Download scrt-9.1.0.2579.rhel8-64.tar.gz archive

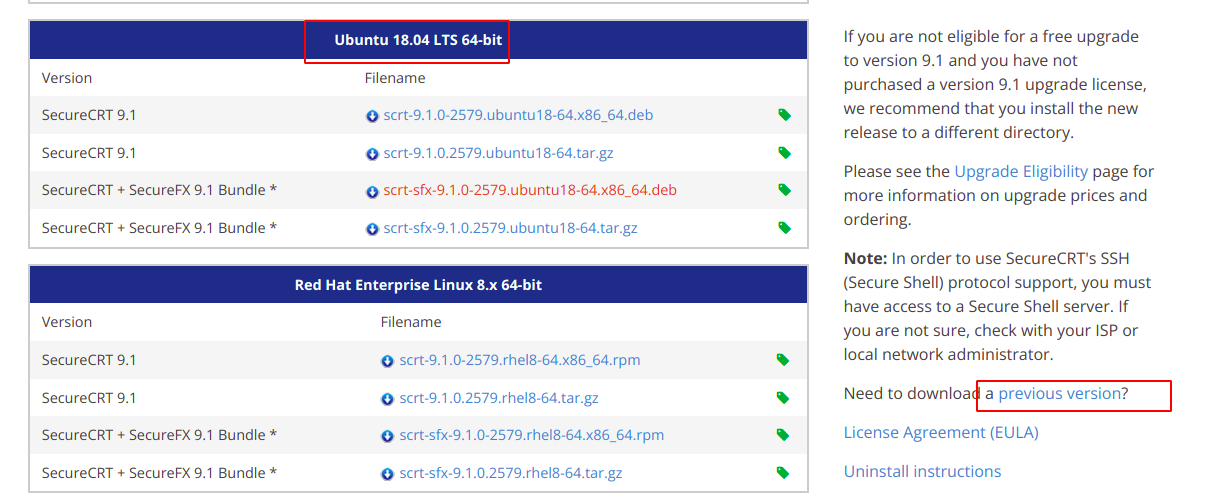(499, 398)
